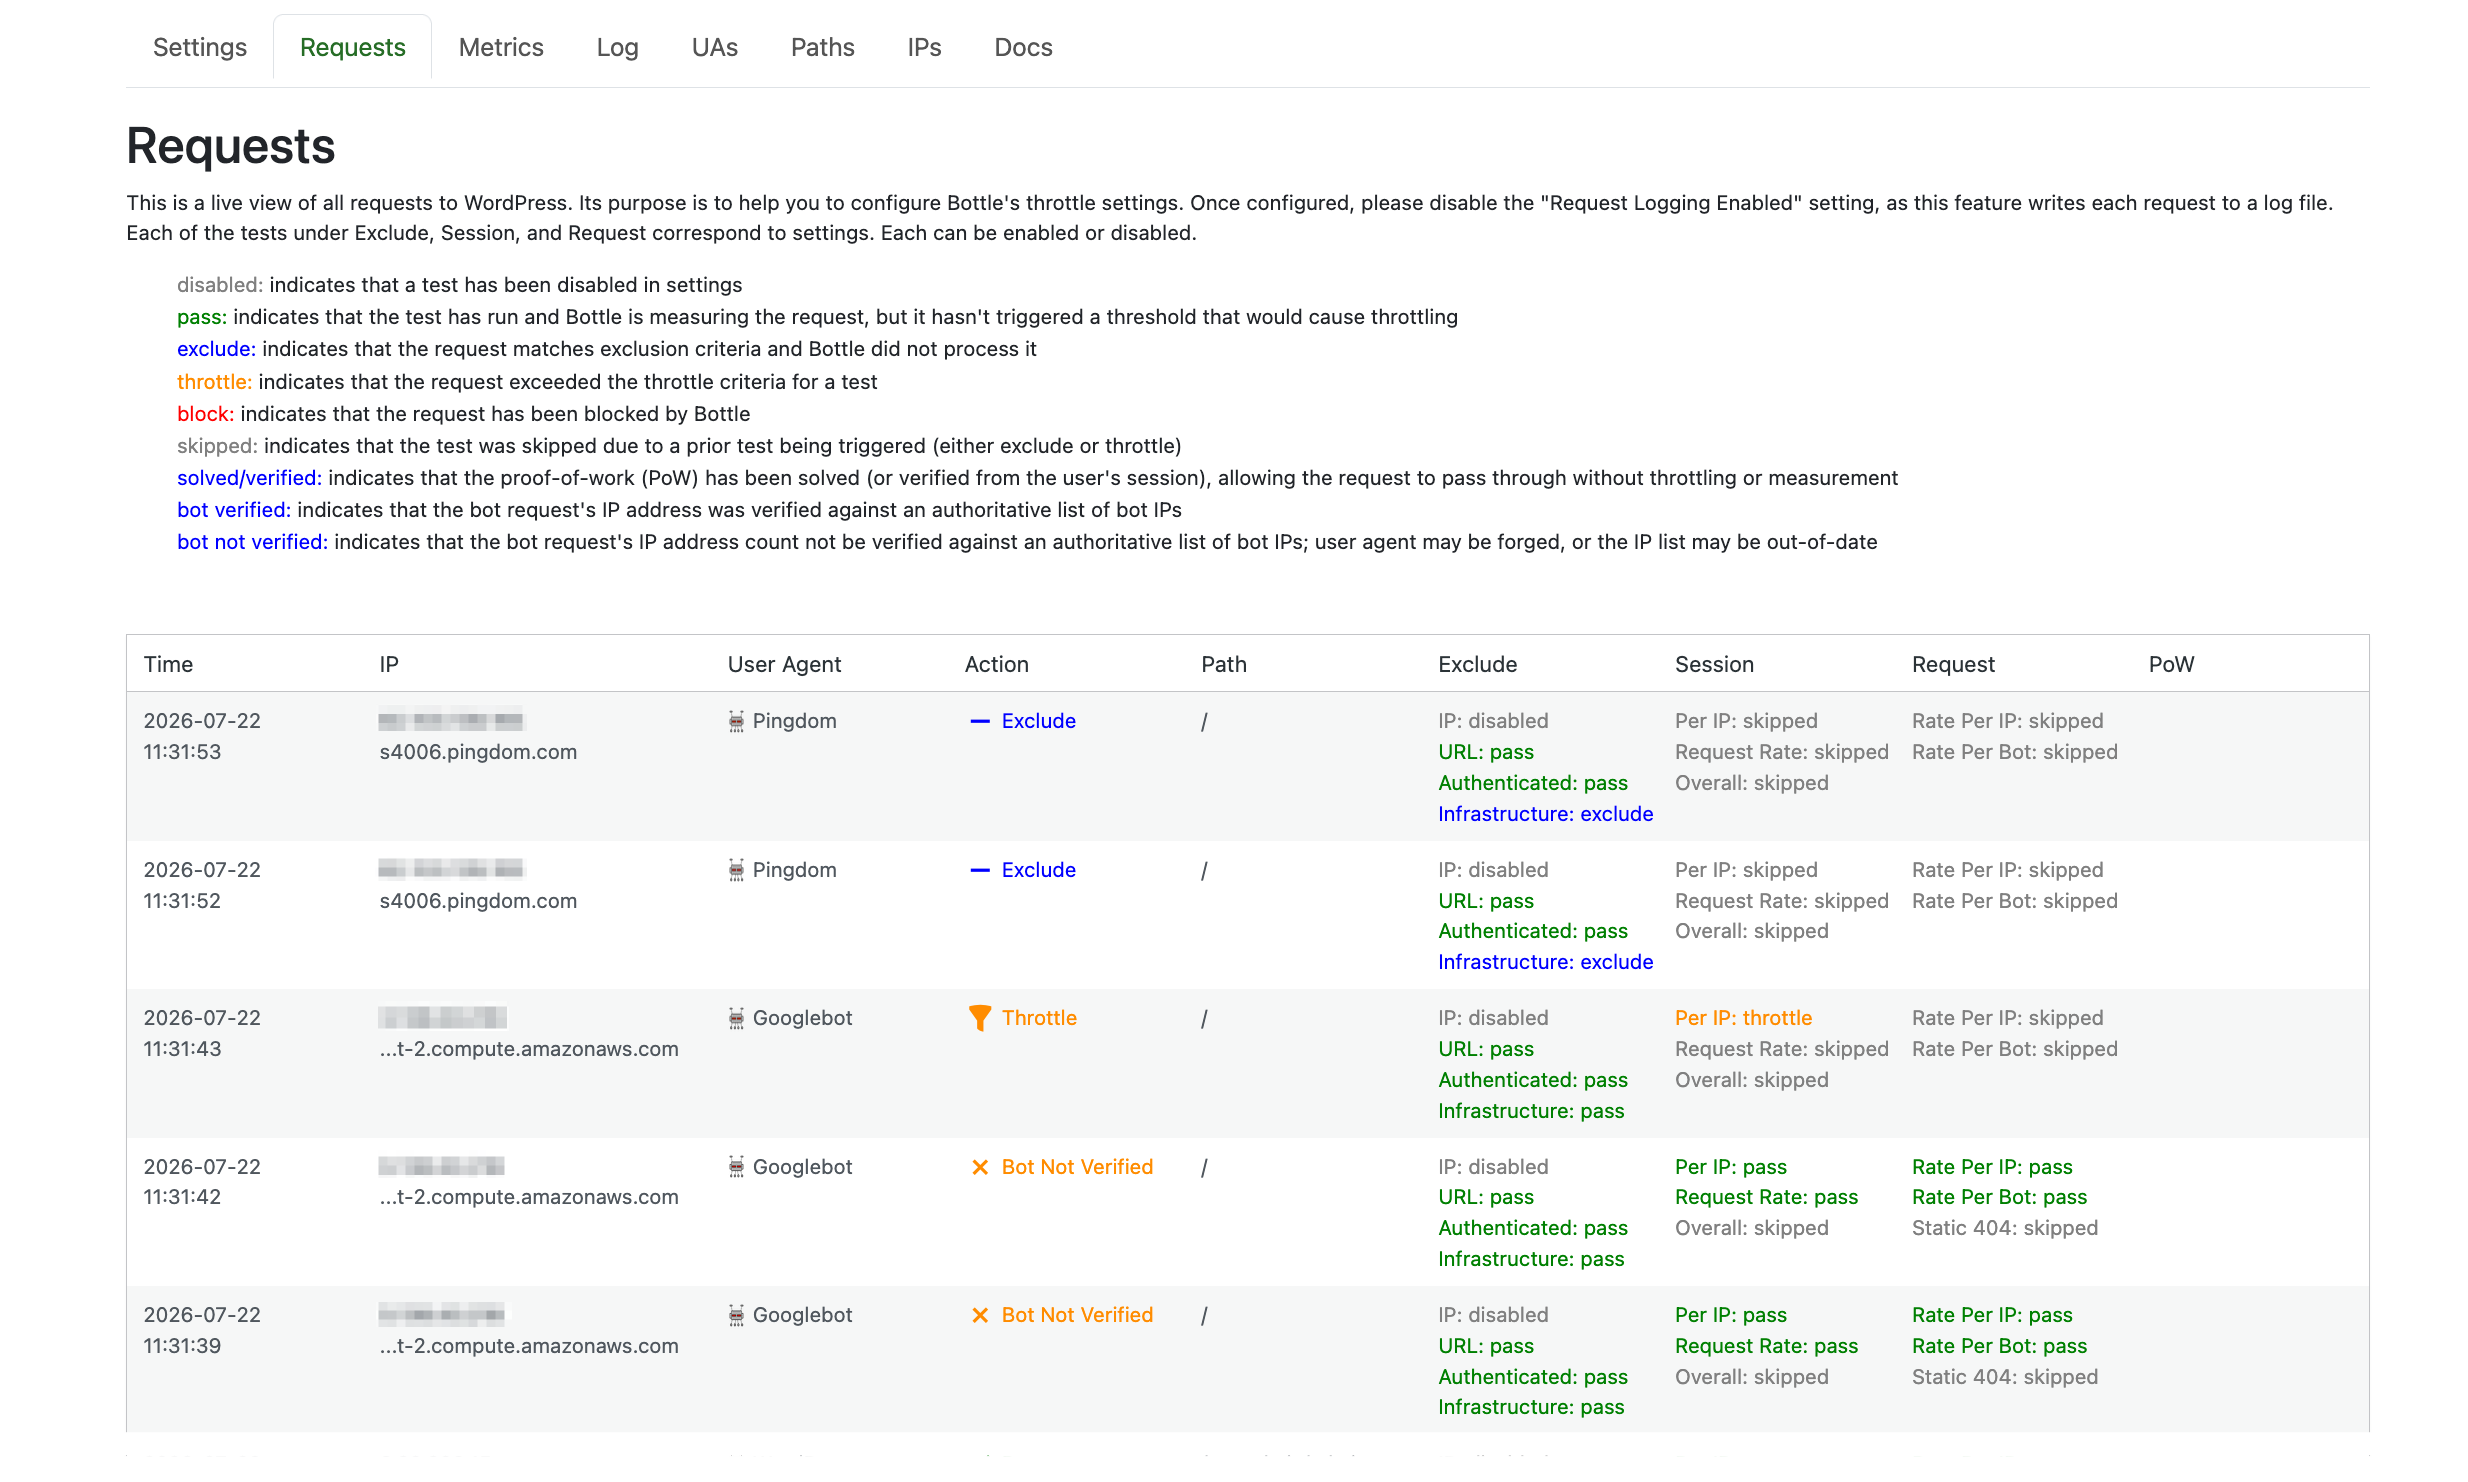Click Infrastructure: exclude in the 11:31:53 row
Viewport: 2468px width, 1482px height.
click(x=1545, y=814)
